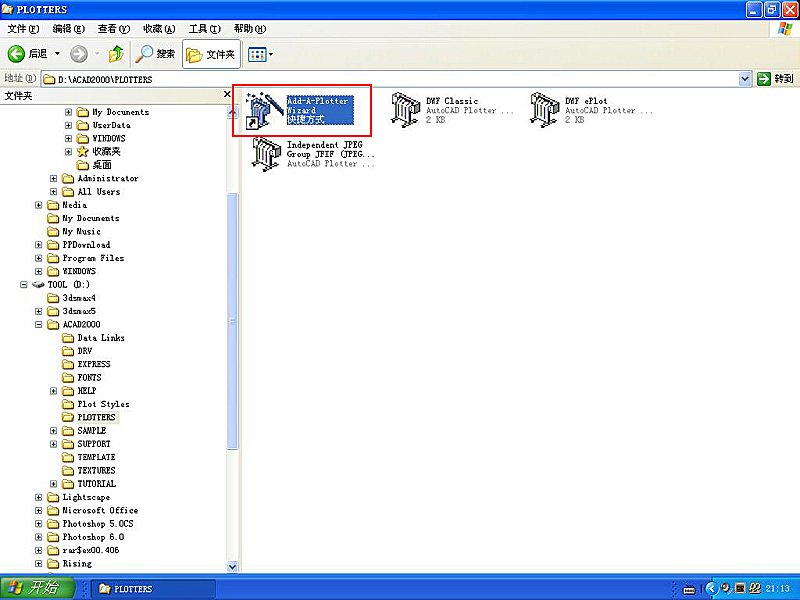Click the folder tree scroll up arrow
800x600 pixels.
232,113
